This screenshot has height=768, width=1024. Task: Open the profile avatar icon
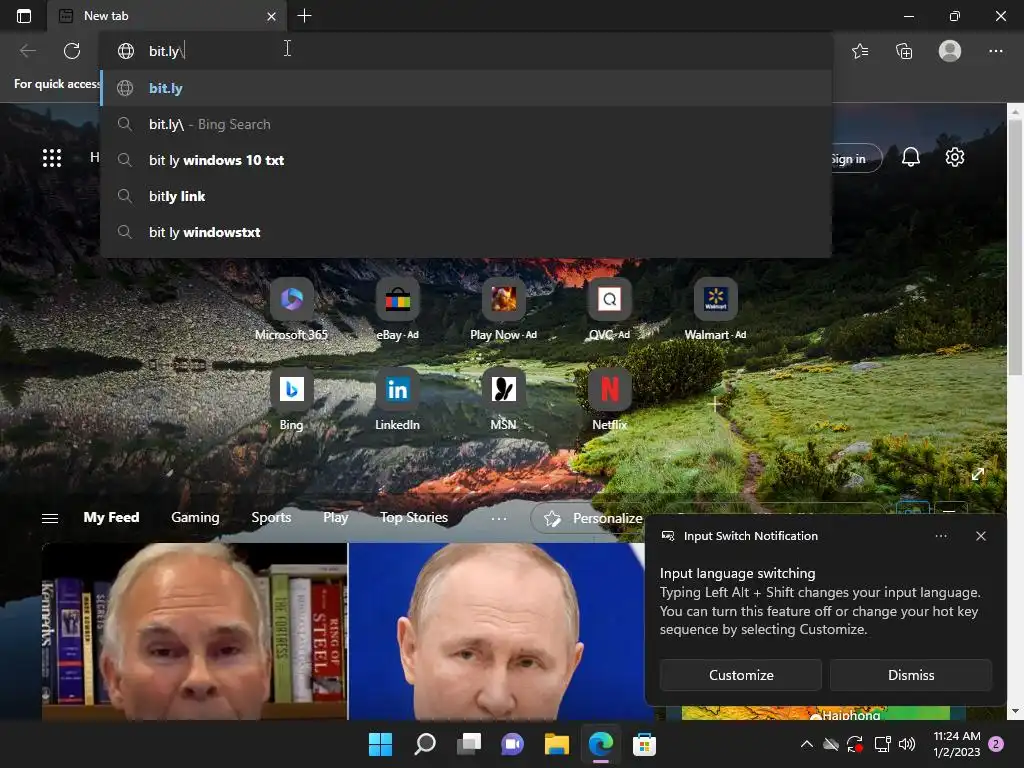tap(950, 51)
